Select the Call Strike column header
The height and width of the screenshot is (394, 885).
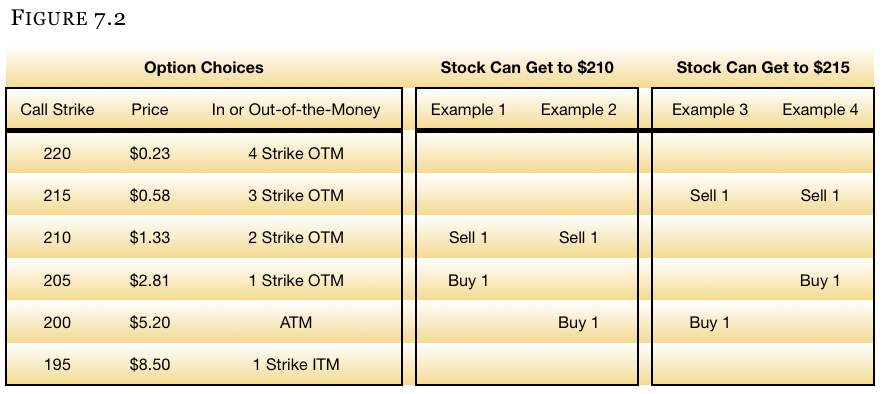(57, 109)
